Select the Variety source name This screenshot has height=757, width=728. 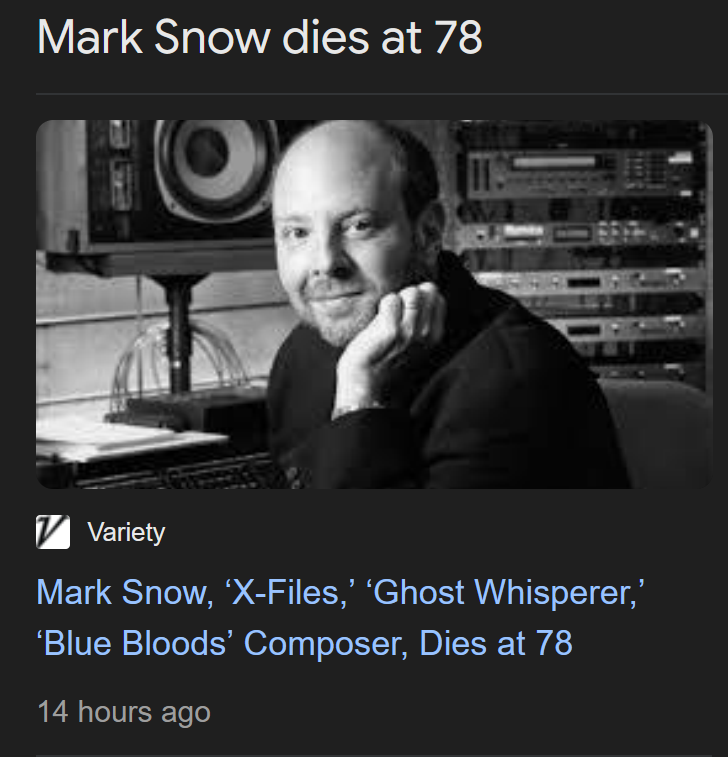[126, 532]
